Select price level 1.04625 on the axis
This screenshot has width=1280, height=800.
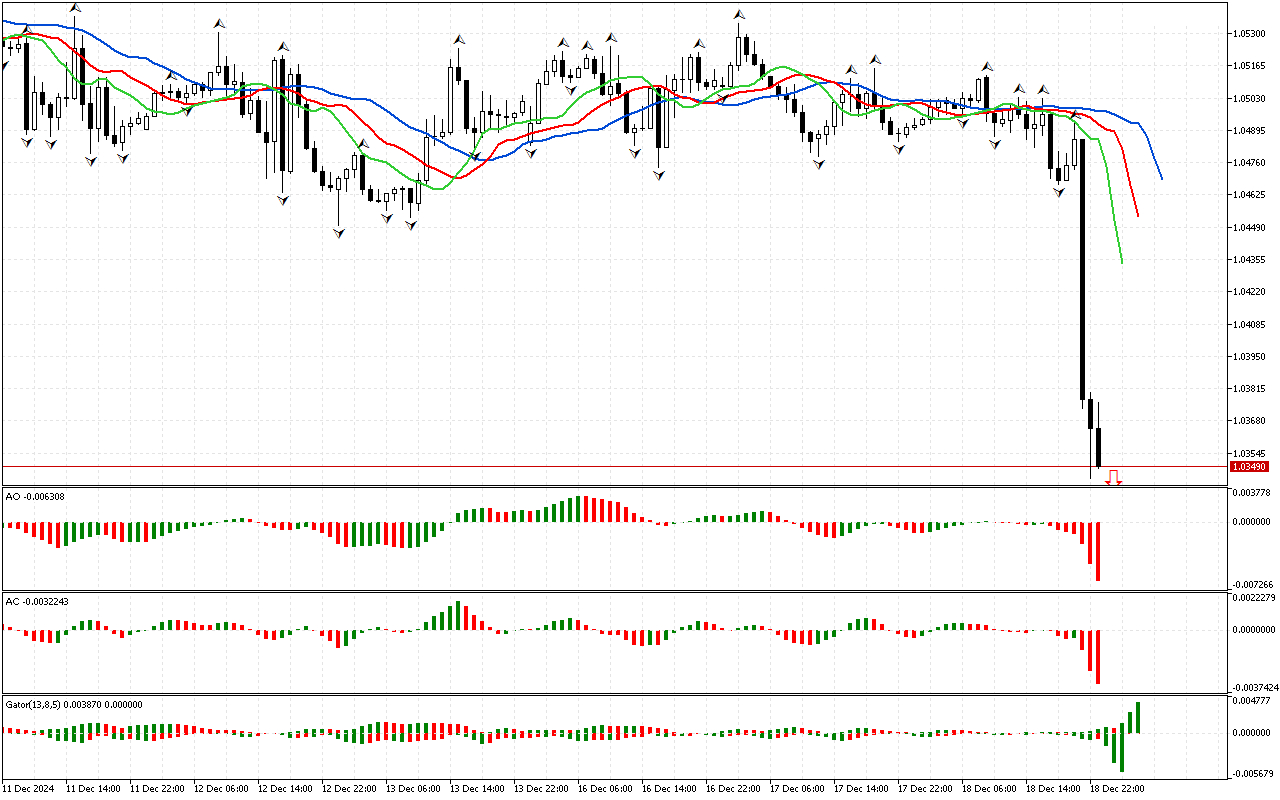pyautogui.click(x=1251, y=195)
